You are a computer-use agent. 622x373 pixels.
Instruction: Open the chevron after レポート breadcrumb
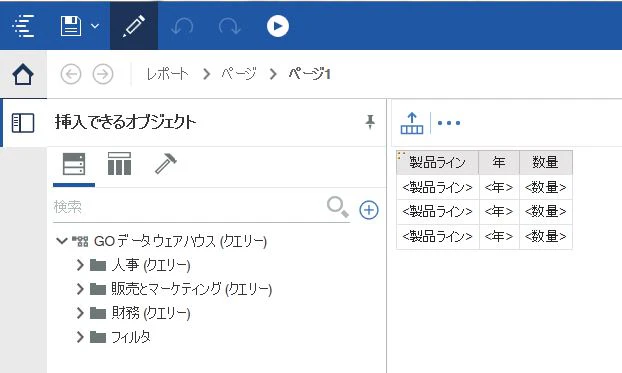pyautogui.click(x=206, y=74)
